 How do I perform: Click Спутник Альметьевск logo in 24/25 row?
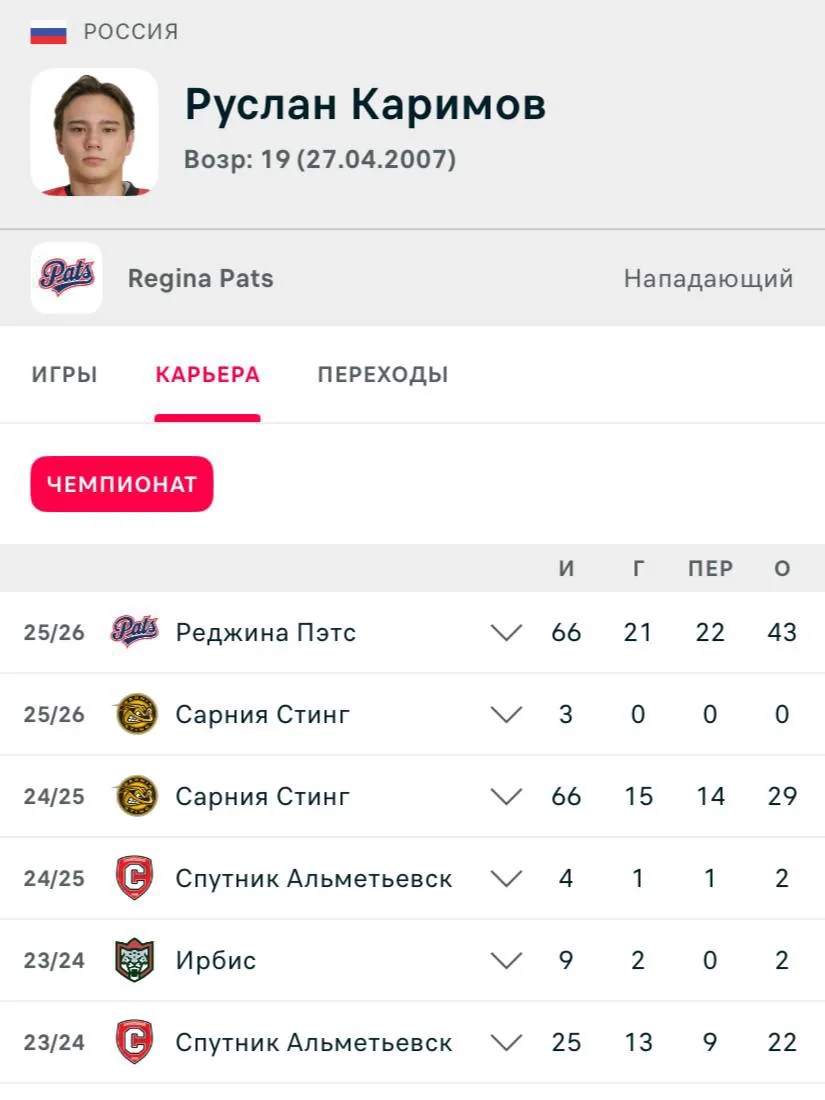[x=135, y=878]
